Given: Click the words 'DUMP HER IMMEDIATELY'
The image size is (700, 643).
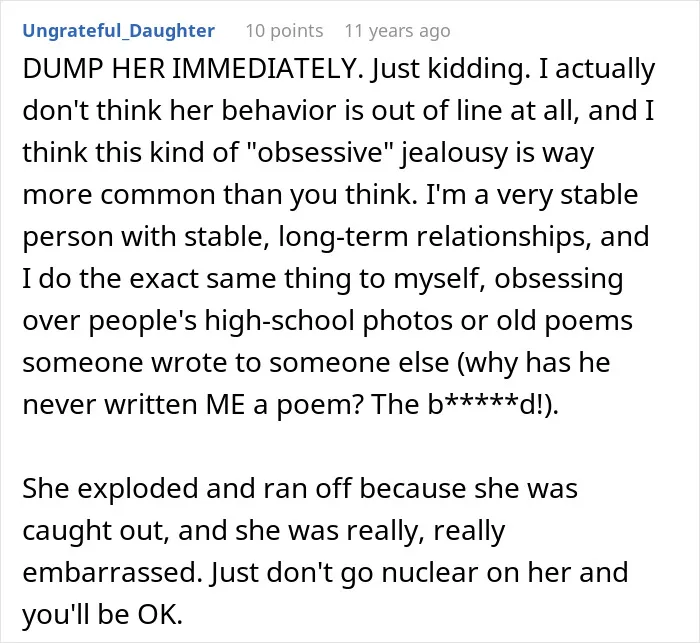Looking at the screenshot, I should [x=191, y=69].
